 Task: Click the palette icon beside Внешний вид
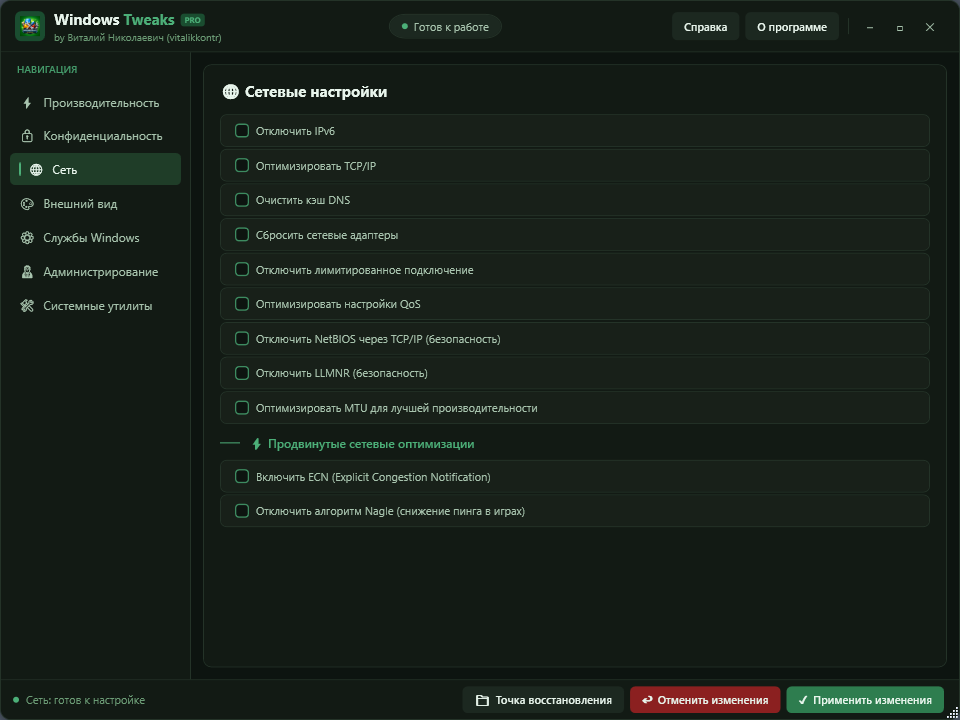tap(27, 204)
